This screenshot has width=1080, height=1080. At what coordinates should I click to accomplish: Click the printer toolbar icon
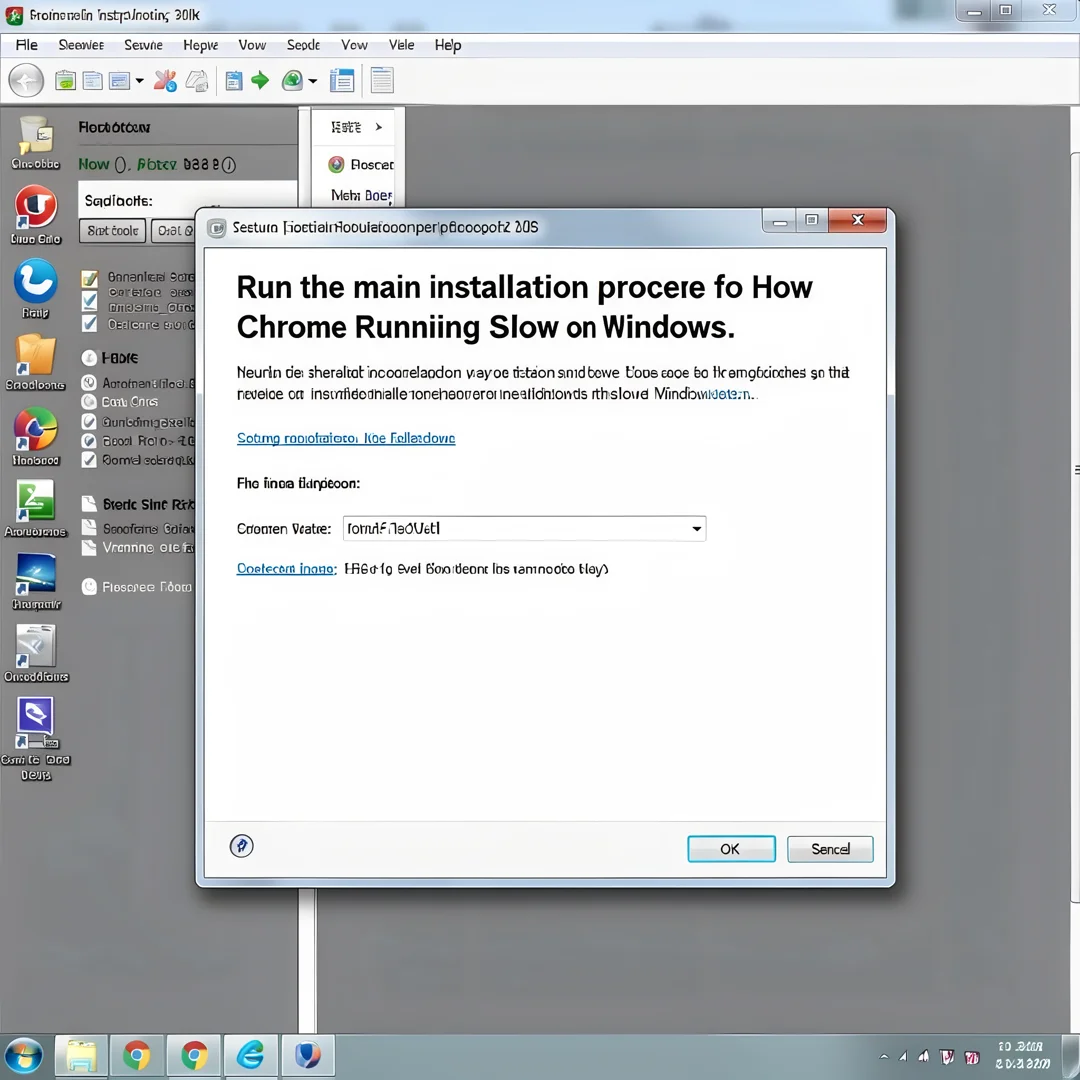(x=197, y=81)
